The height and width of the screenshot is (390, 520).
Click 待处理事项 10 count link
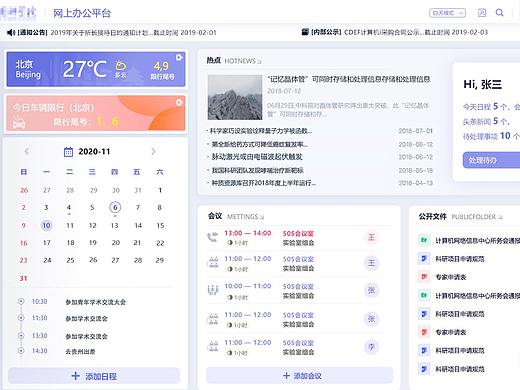[x=491, y=136]
